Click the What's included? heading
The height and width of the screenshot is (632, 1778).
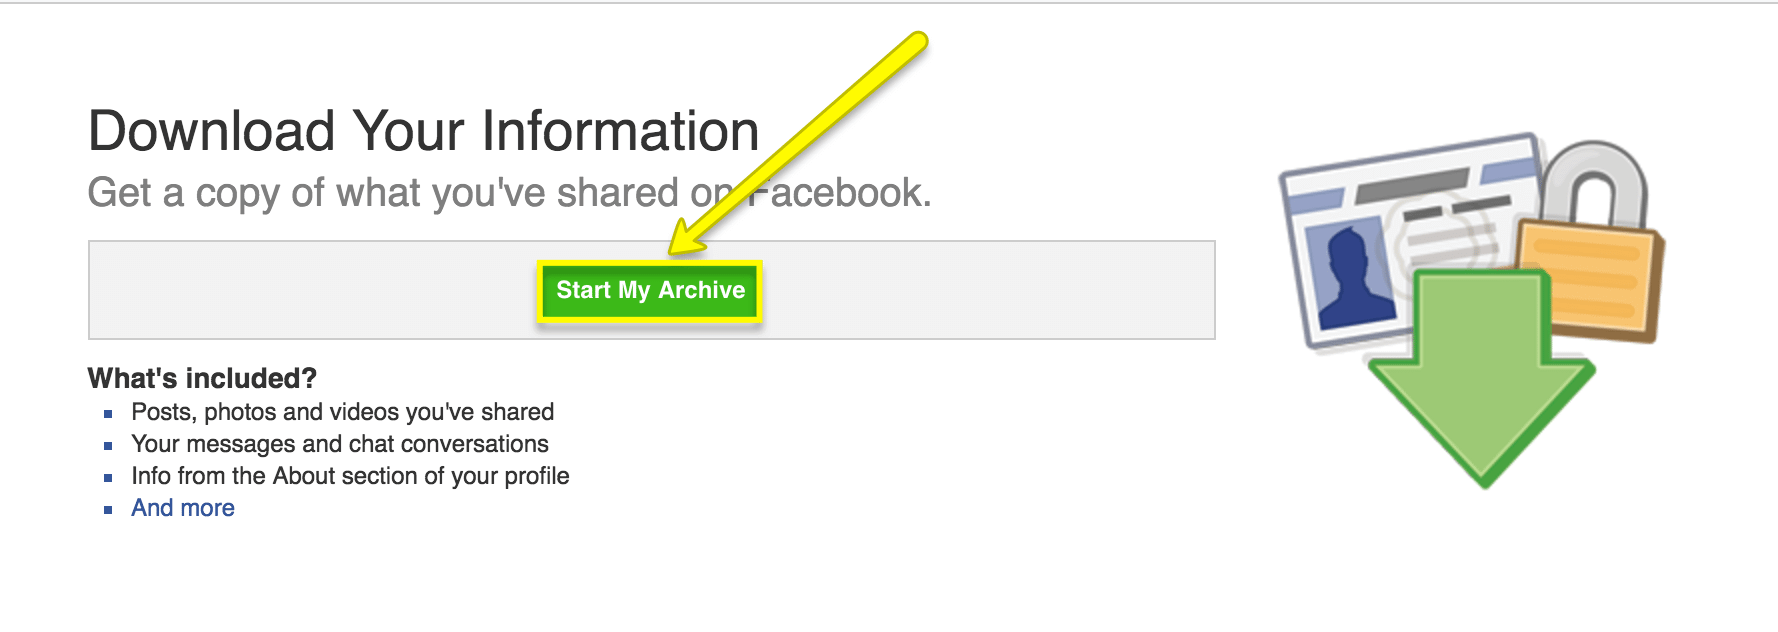pos(202,378)
